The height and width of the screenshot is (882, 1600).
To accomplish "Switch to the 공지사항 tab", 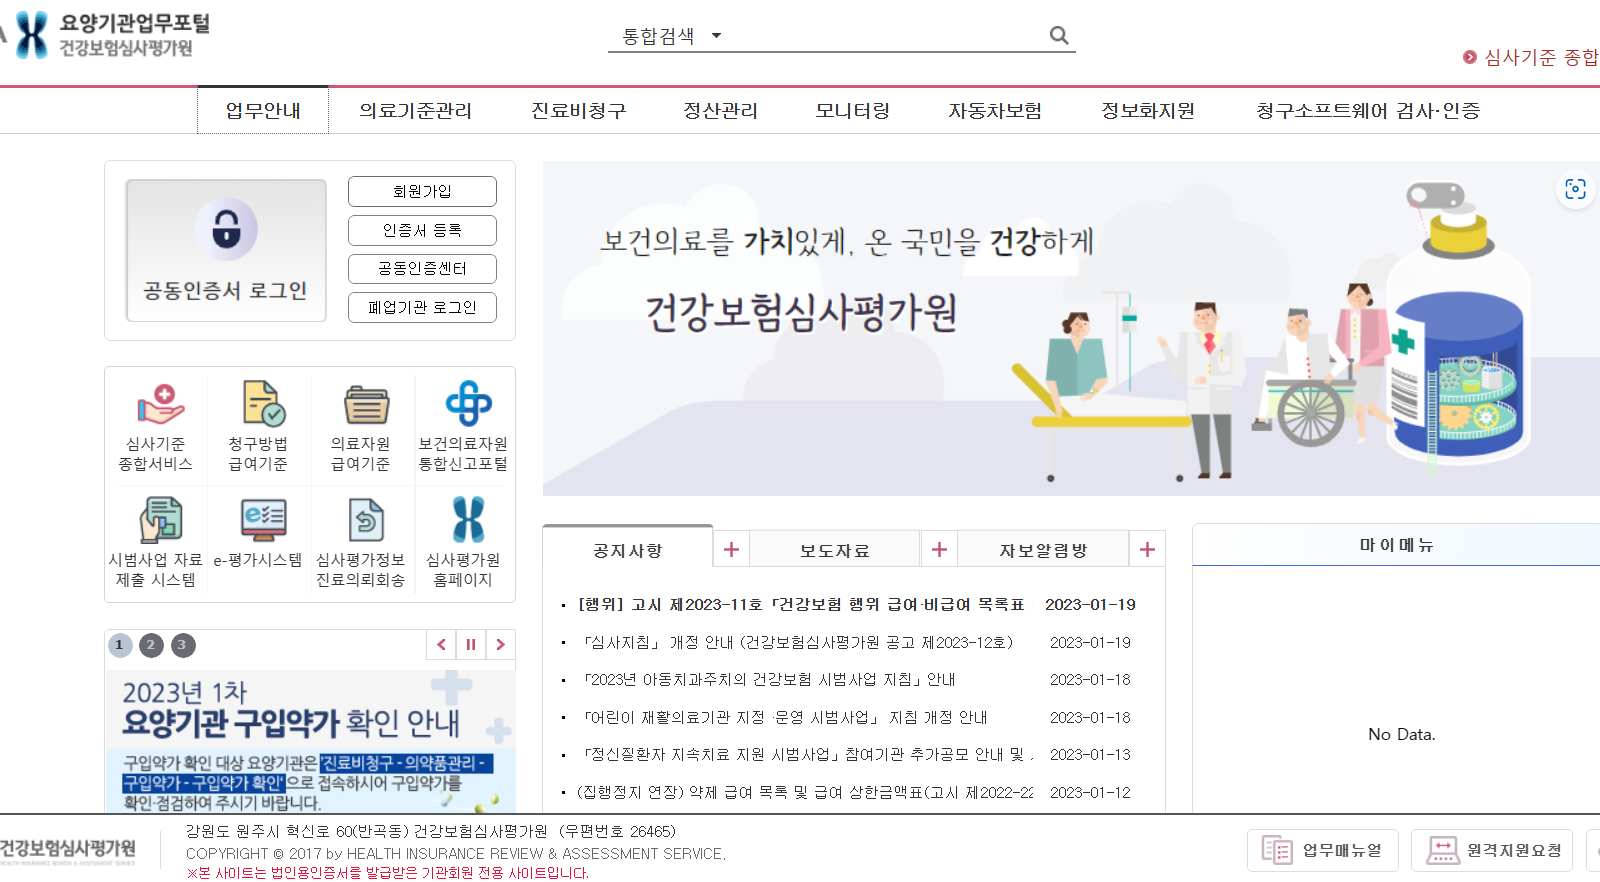I will point(628,550).
